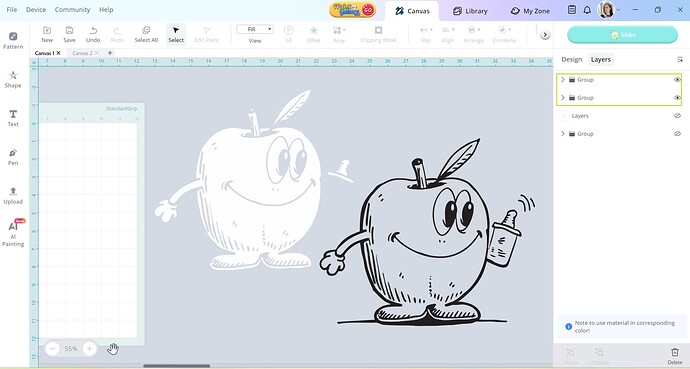
Task: Click the 55% zoom level value
Action: [71, 349]
